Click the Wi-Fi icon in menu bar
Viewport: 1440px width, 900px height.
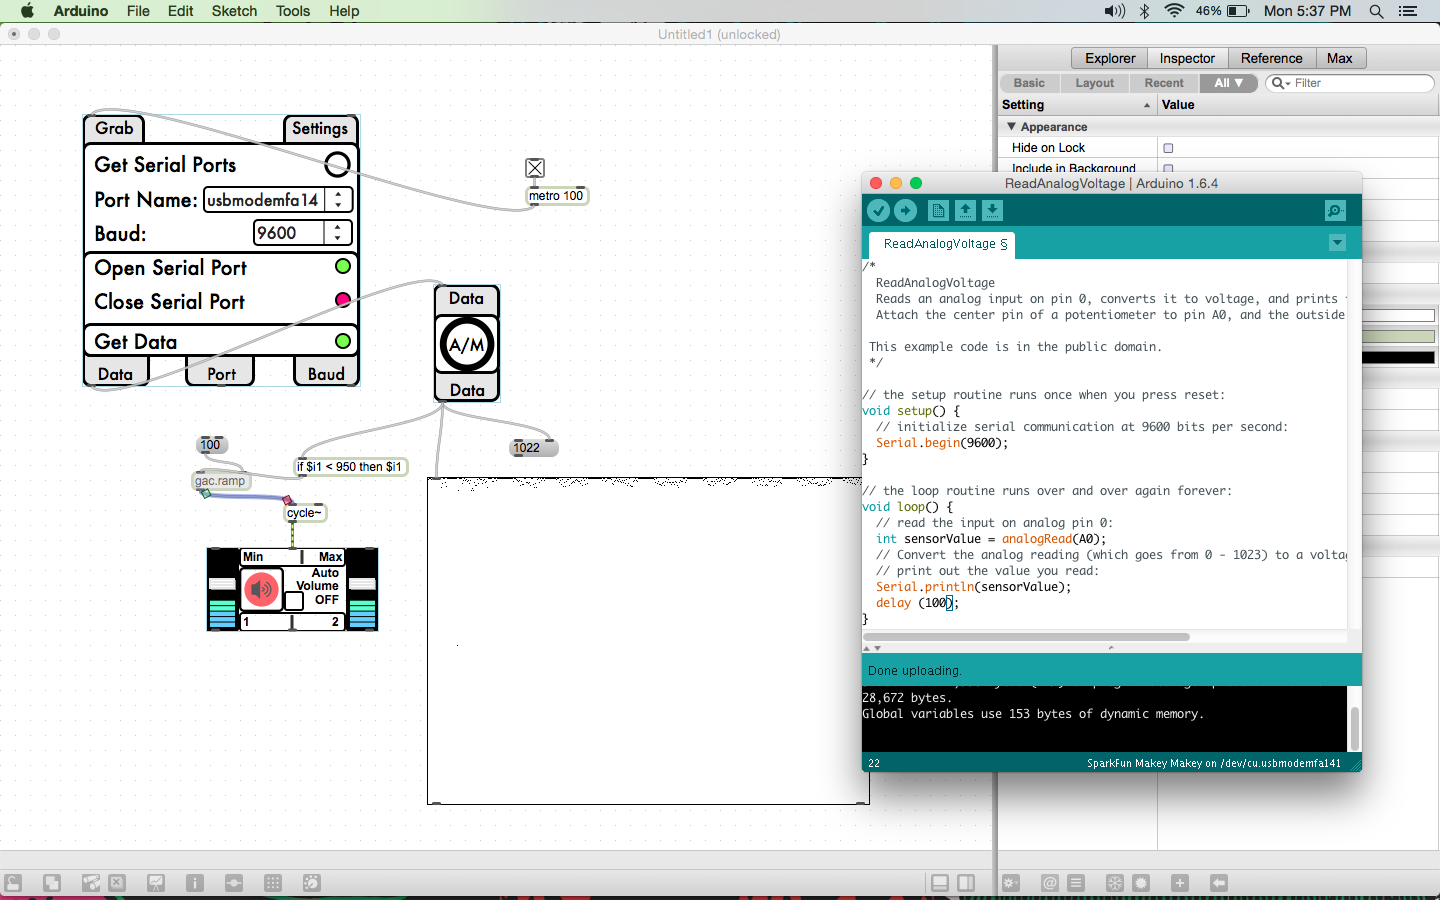1175,11
